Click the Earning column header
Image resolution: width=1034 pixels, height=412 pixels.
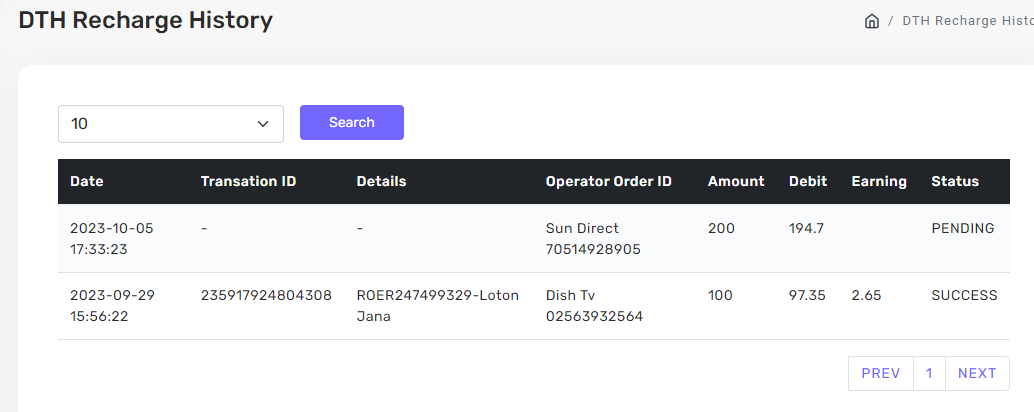(x=879, y=182)
